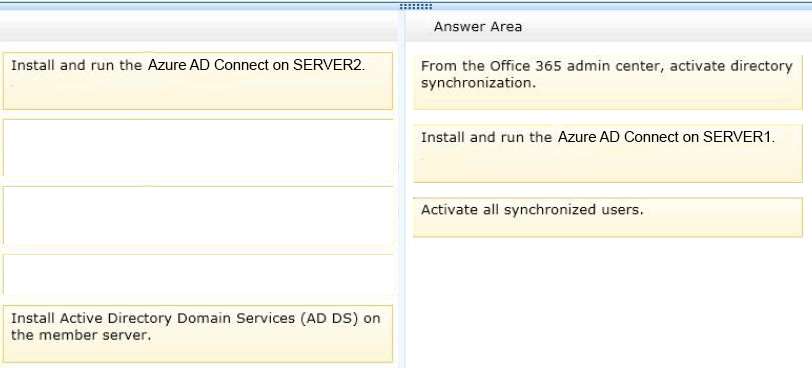The height and width of the screenshot is (368, 812).
Task: Select the Azure AD Connect on SERVER2 card
Action: coord(197,81)
